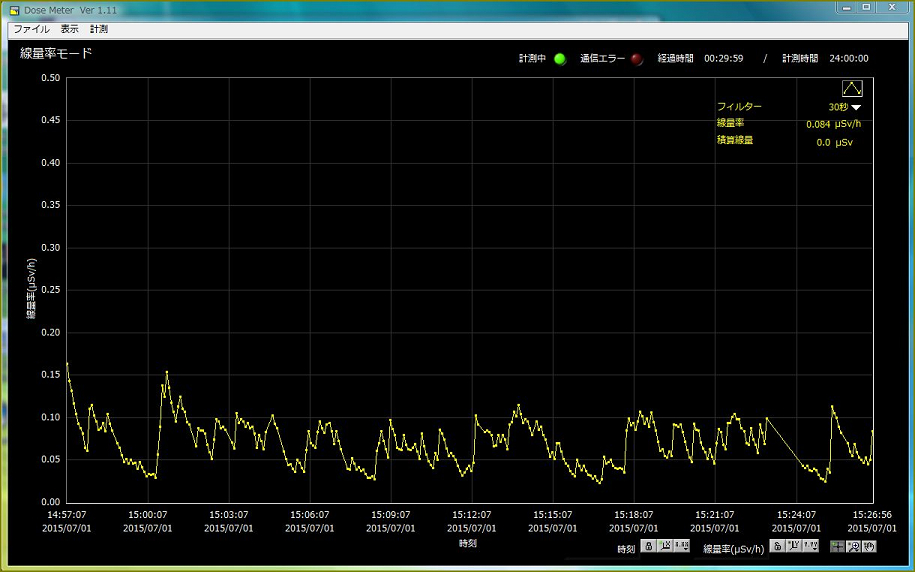
Task: Select the zoom magnifier tool
Action: (854, 546)
